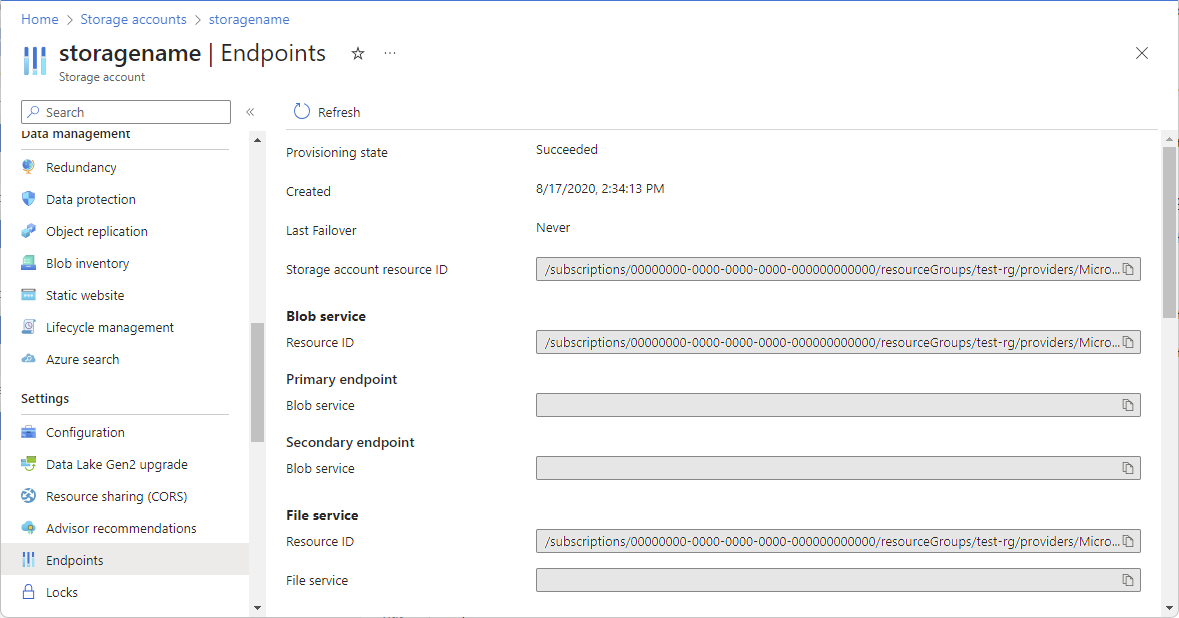Open the Configuration settings page
Image resolution: width=1179 pixels, height=618 pixels.
pos(85,432)
